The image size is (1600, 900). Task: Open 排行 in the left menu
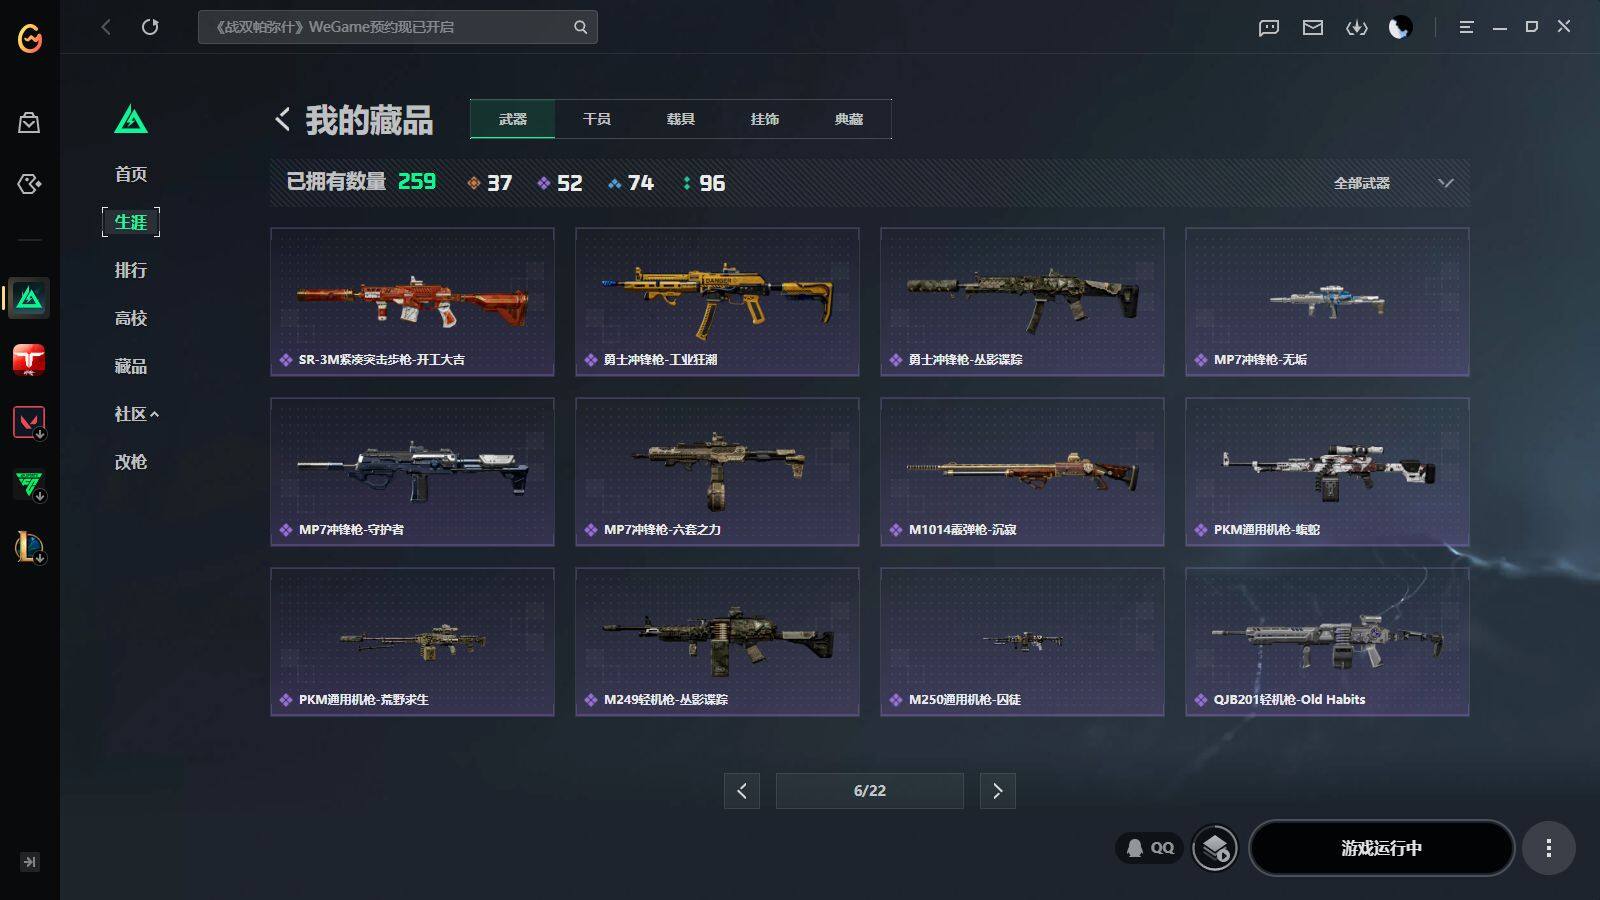131,270
